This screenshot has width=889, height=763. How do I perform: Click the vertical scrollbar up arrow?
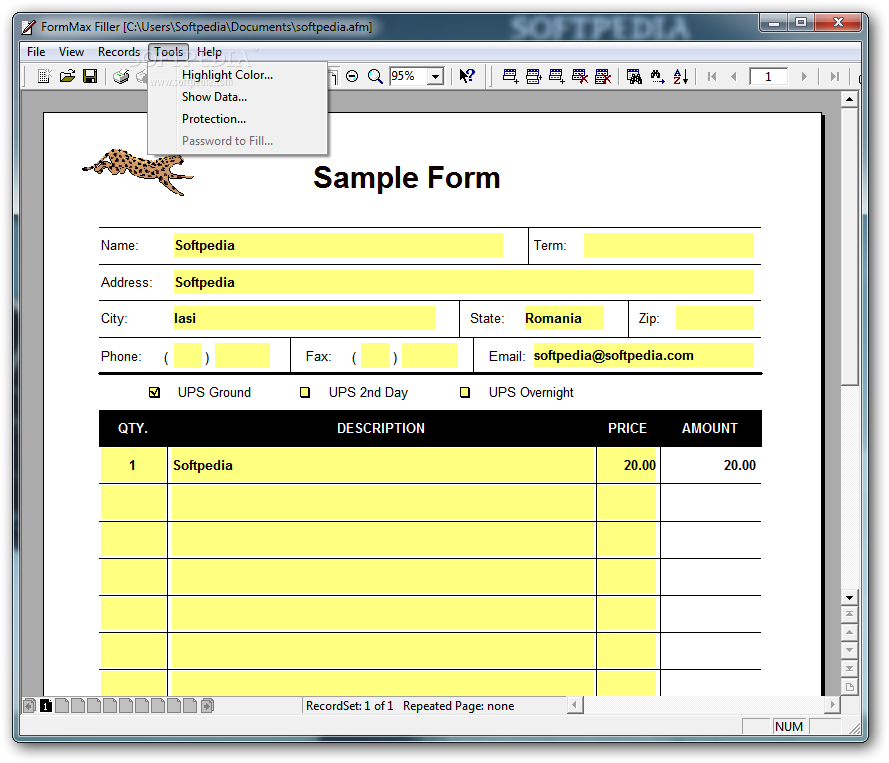coord(849,100)
